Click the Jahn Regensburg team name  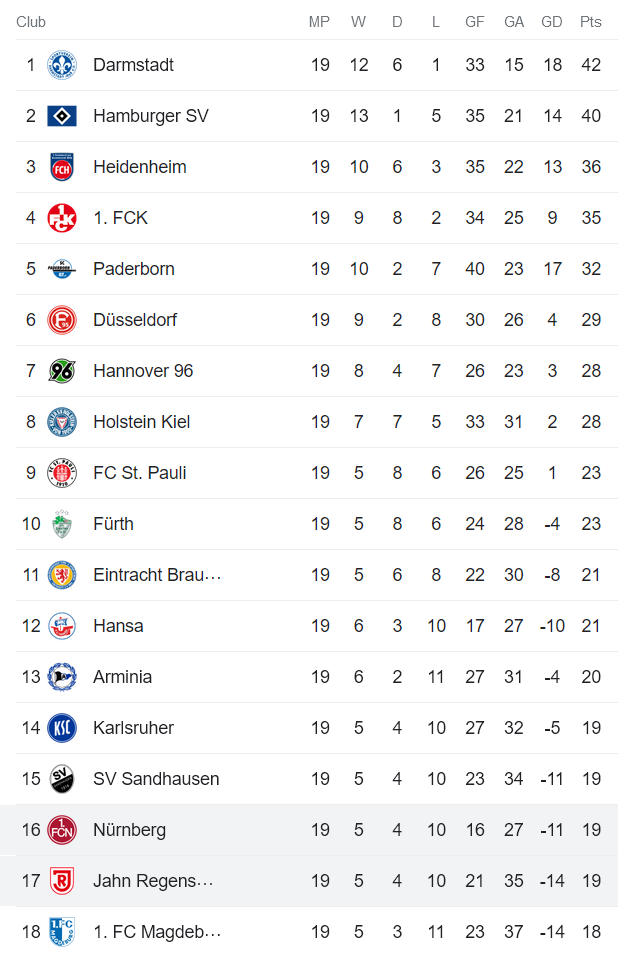click(x=152, y=881)
